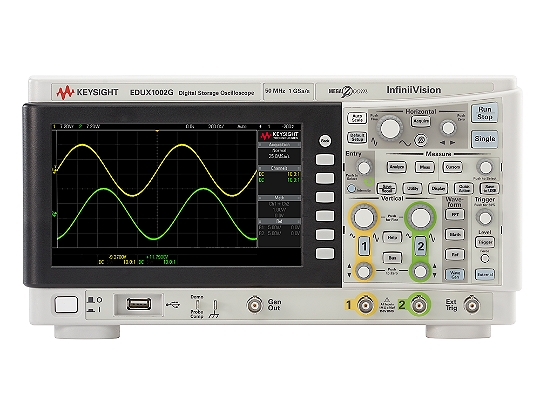This screenshot has width=540, height=405.
Task: Select the Default Setup button
Action: click(x=357, y=137)
